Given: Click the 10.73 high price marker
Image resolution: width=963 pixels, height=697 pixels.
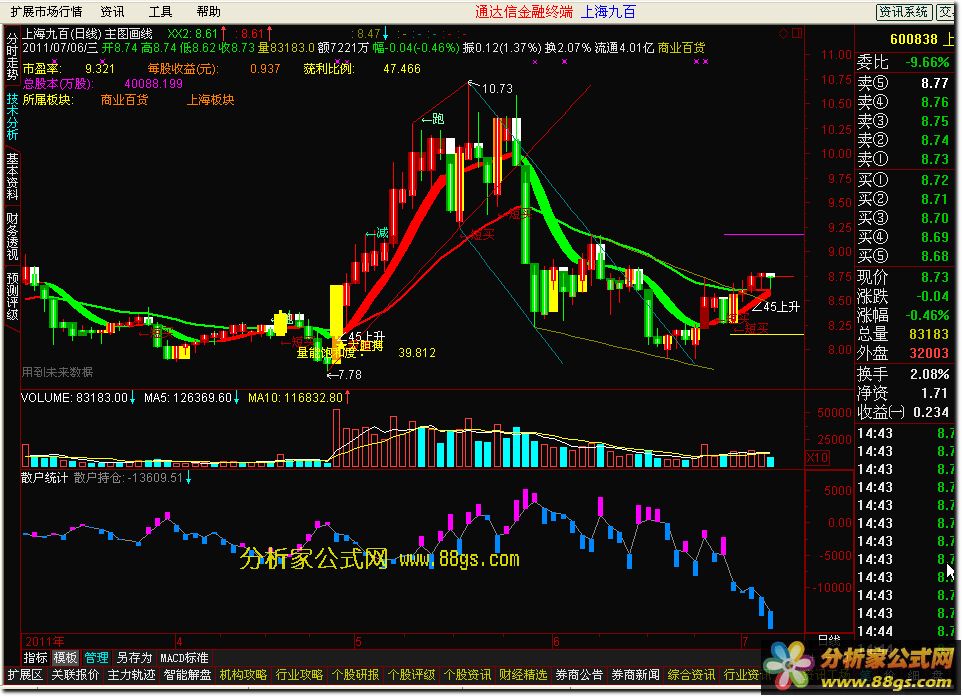Looking at the screenshot, I should [x=497, y=88].
